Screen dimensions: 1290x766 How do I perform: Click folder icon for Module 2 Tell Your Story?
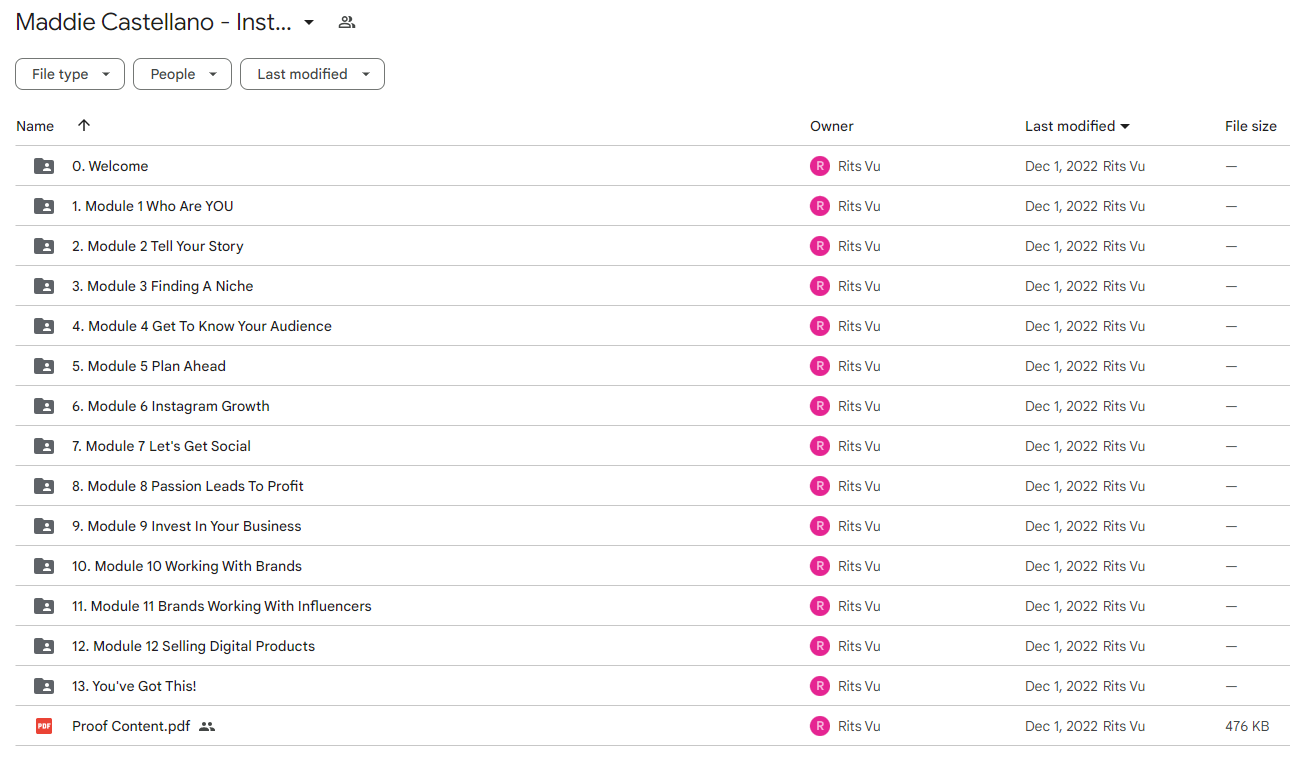pos(44,246)
